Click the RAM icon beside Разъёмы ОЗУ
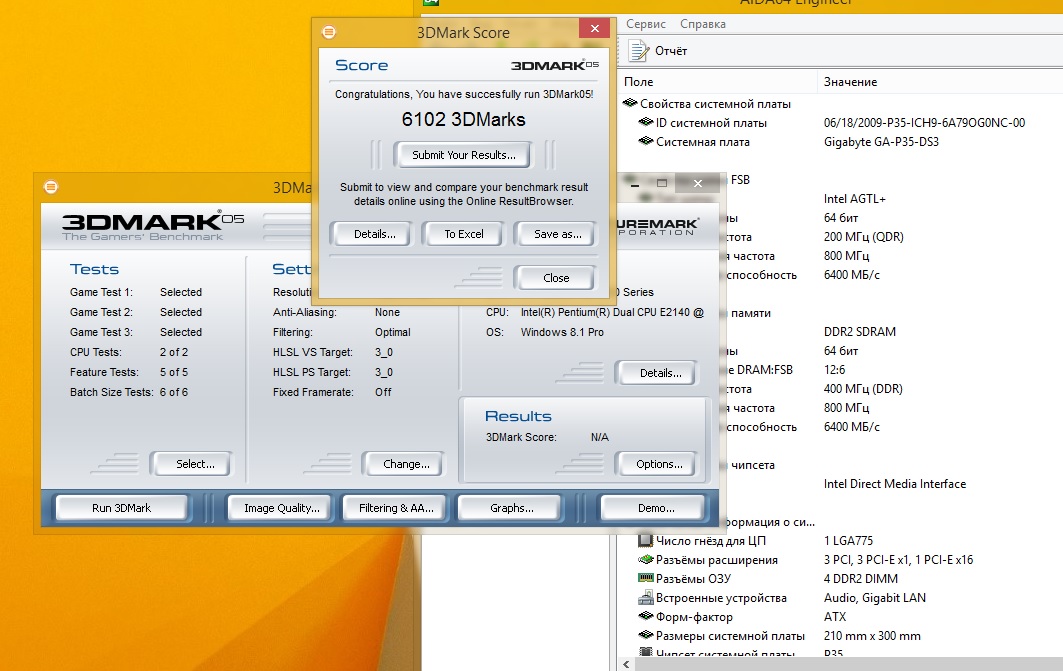Image resolution: width=1063 pixels, height=671 pixels. [646, 579]
